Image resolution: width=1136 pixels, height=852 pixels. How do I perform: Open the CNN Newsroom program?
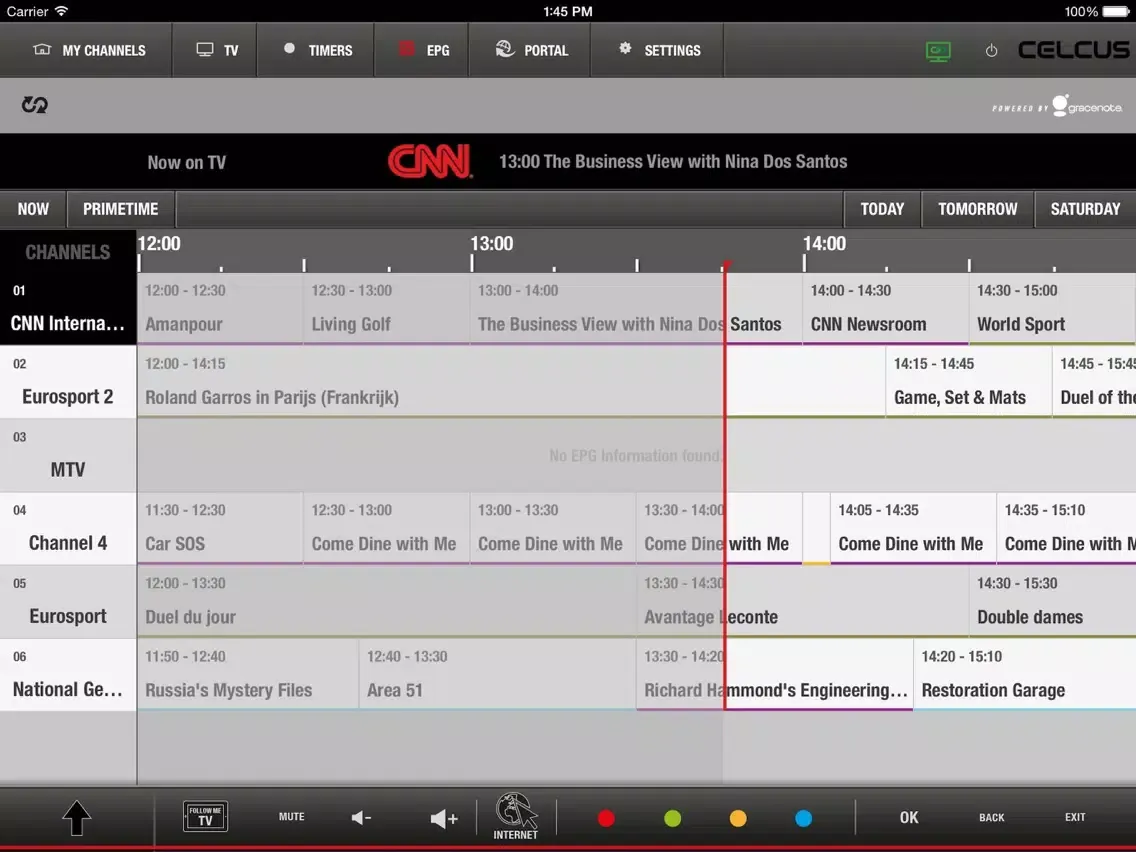885,309
